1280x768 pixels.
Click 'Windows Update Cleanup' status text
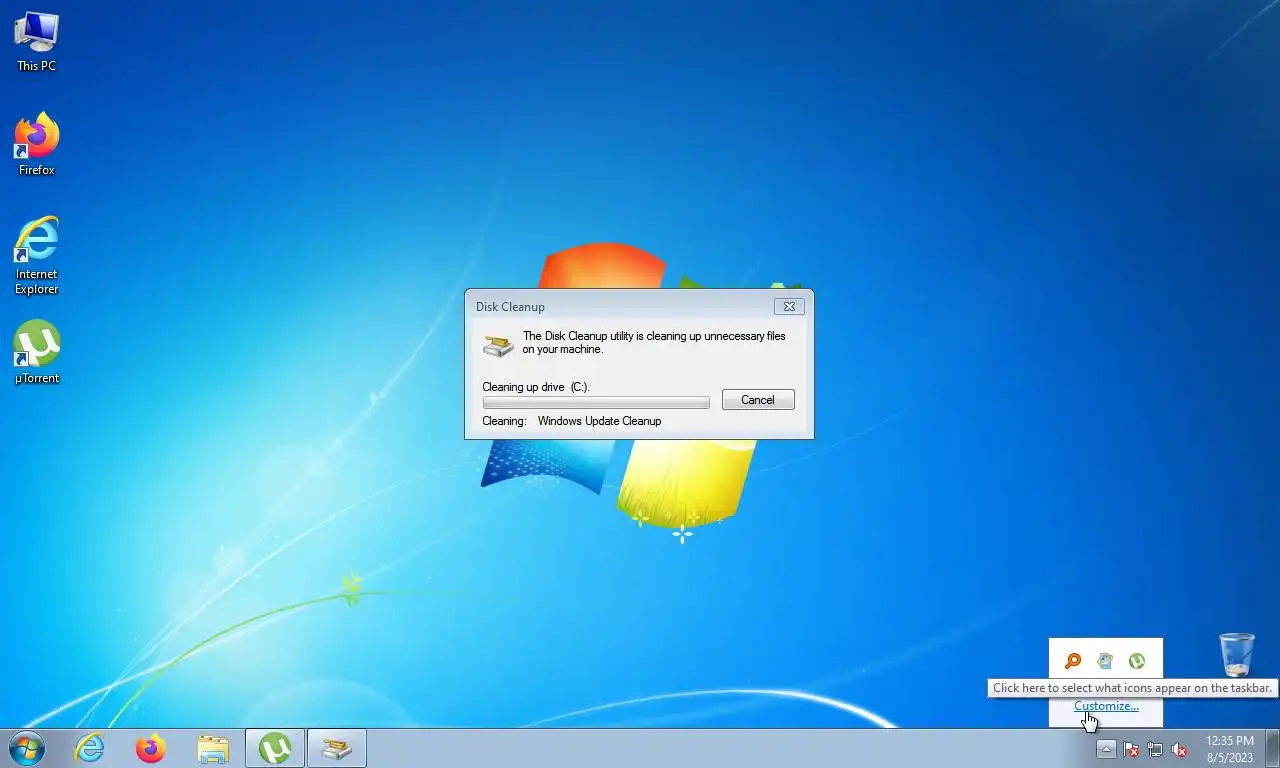(x=599, y=421)
